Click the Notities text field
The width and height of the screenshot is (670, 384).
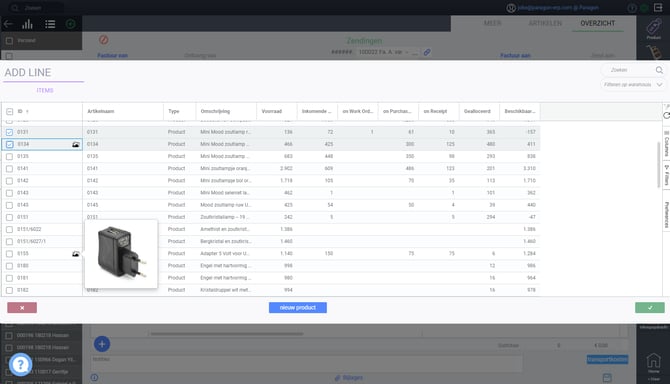coord(306,362)
